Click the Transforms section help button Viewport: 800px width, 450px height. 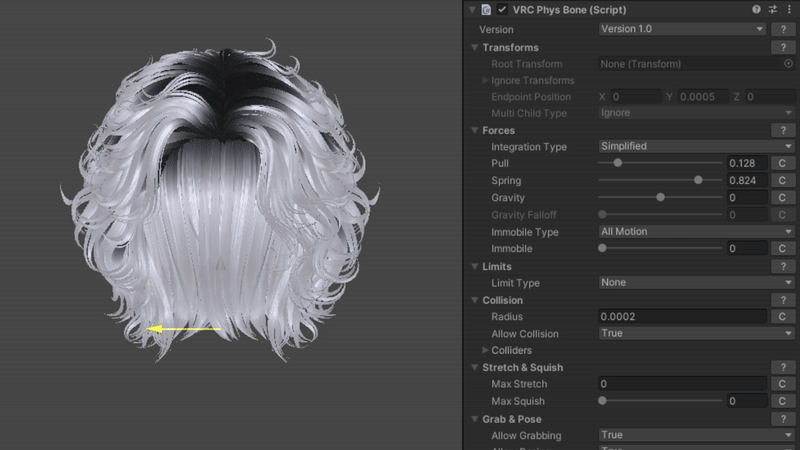pyautogui.click(x=783, y=47)
